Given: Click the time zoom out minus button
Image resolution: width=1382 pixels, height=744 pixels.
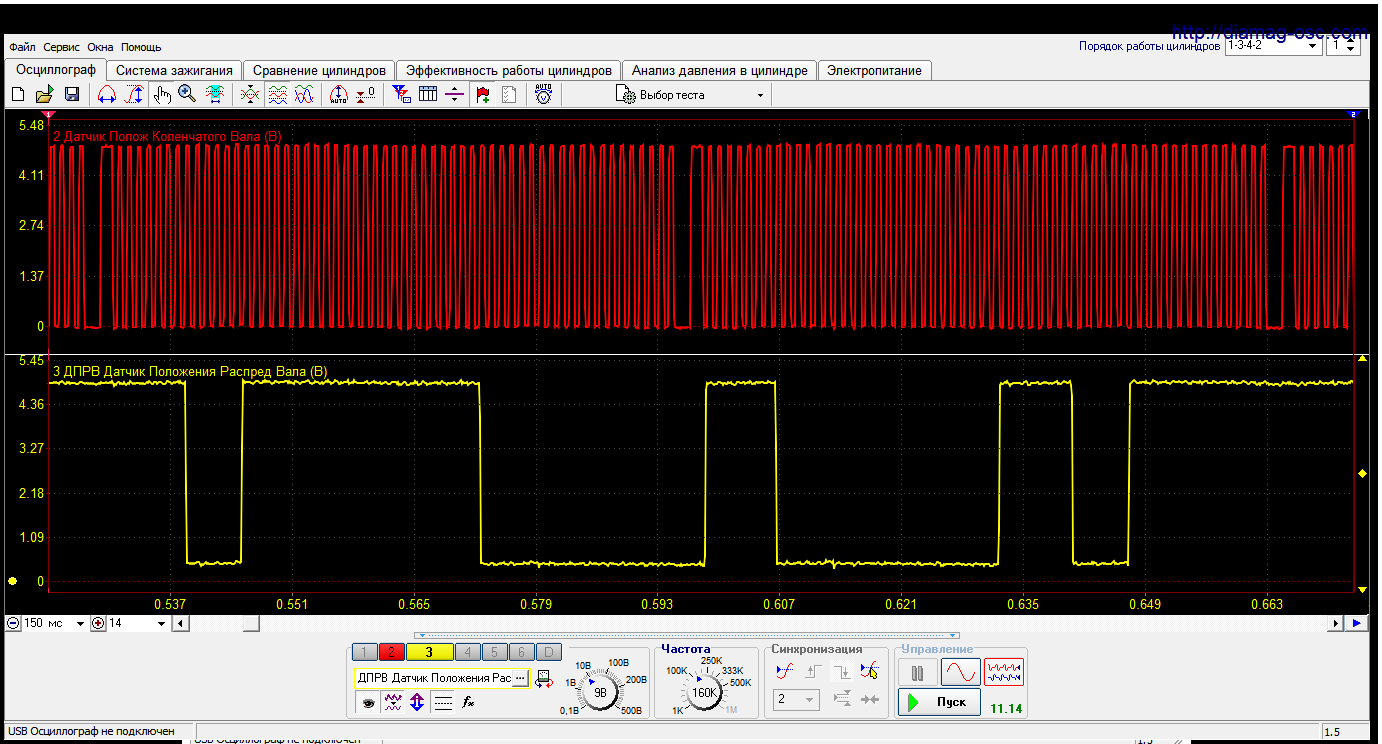Looking at the screenshot, I should click(13, 623).
